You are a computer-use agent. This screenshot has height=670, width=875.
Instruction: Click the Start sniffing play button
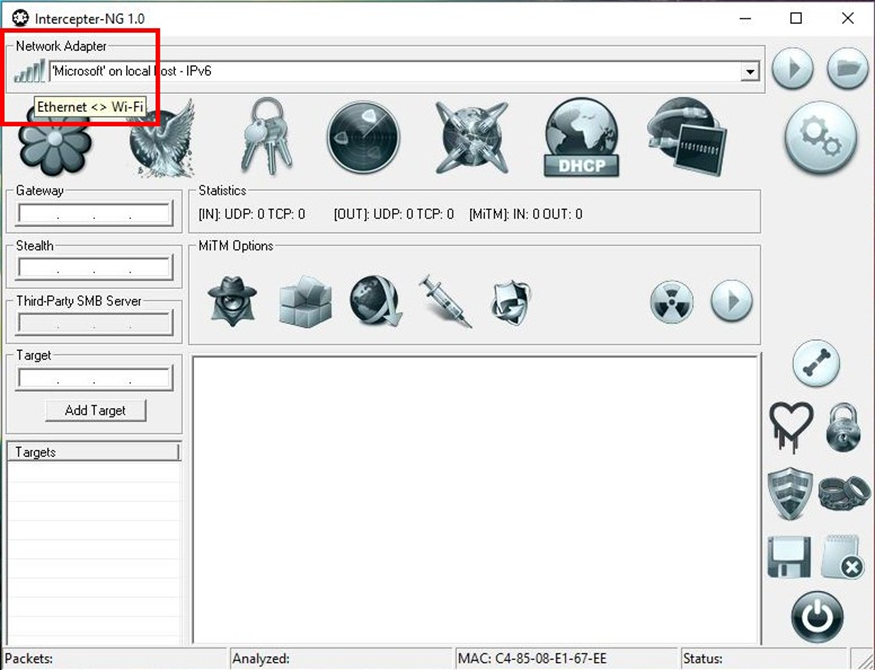[x=792, y=69]
